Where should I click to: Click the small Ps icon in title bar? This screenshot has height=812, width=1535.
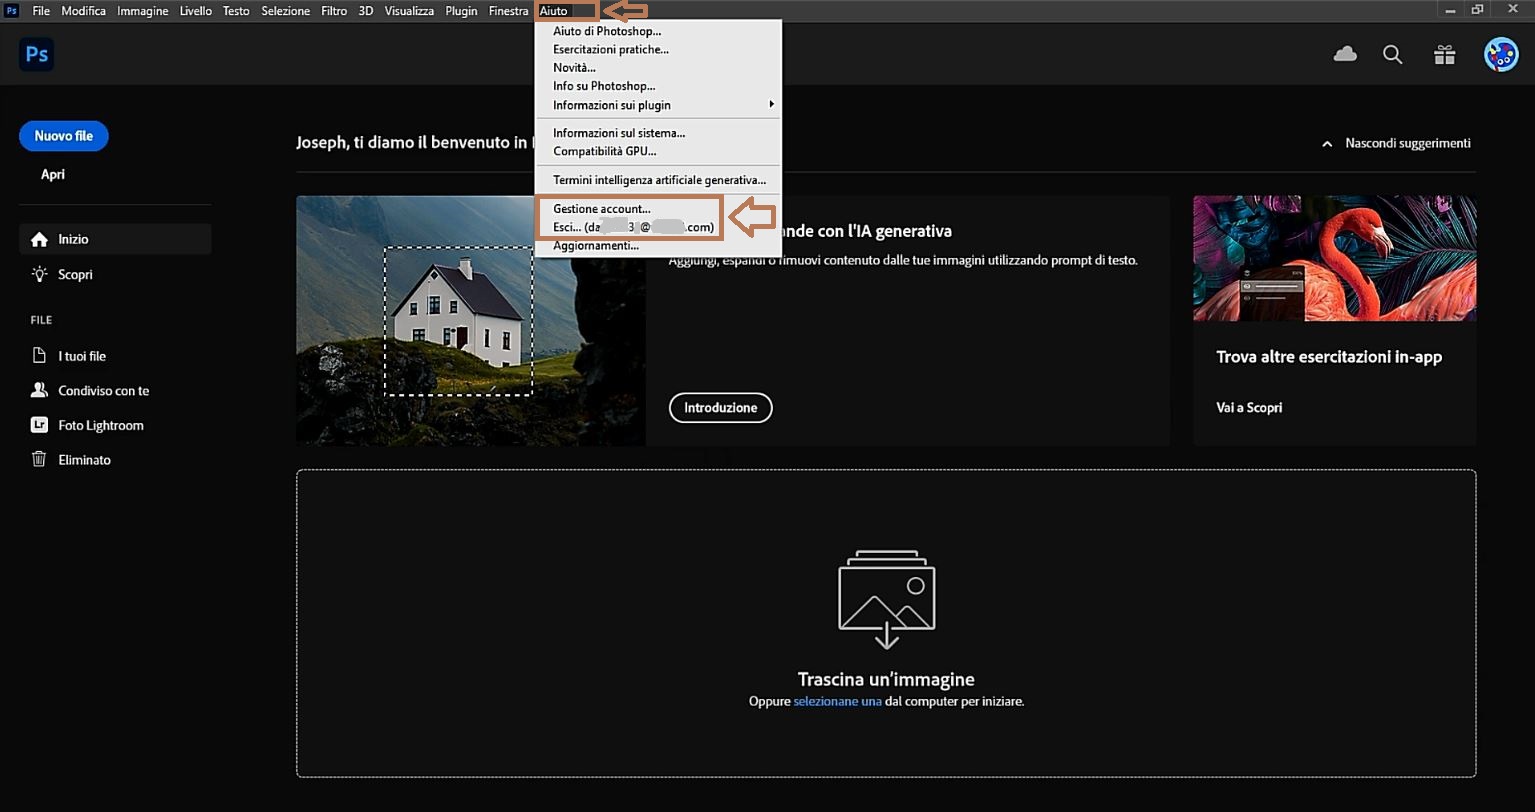click(12, 11)
